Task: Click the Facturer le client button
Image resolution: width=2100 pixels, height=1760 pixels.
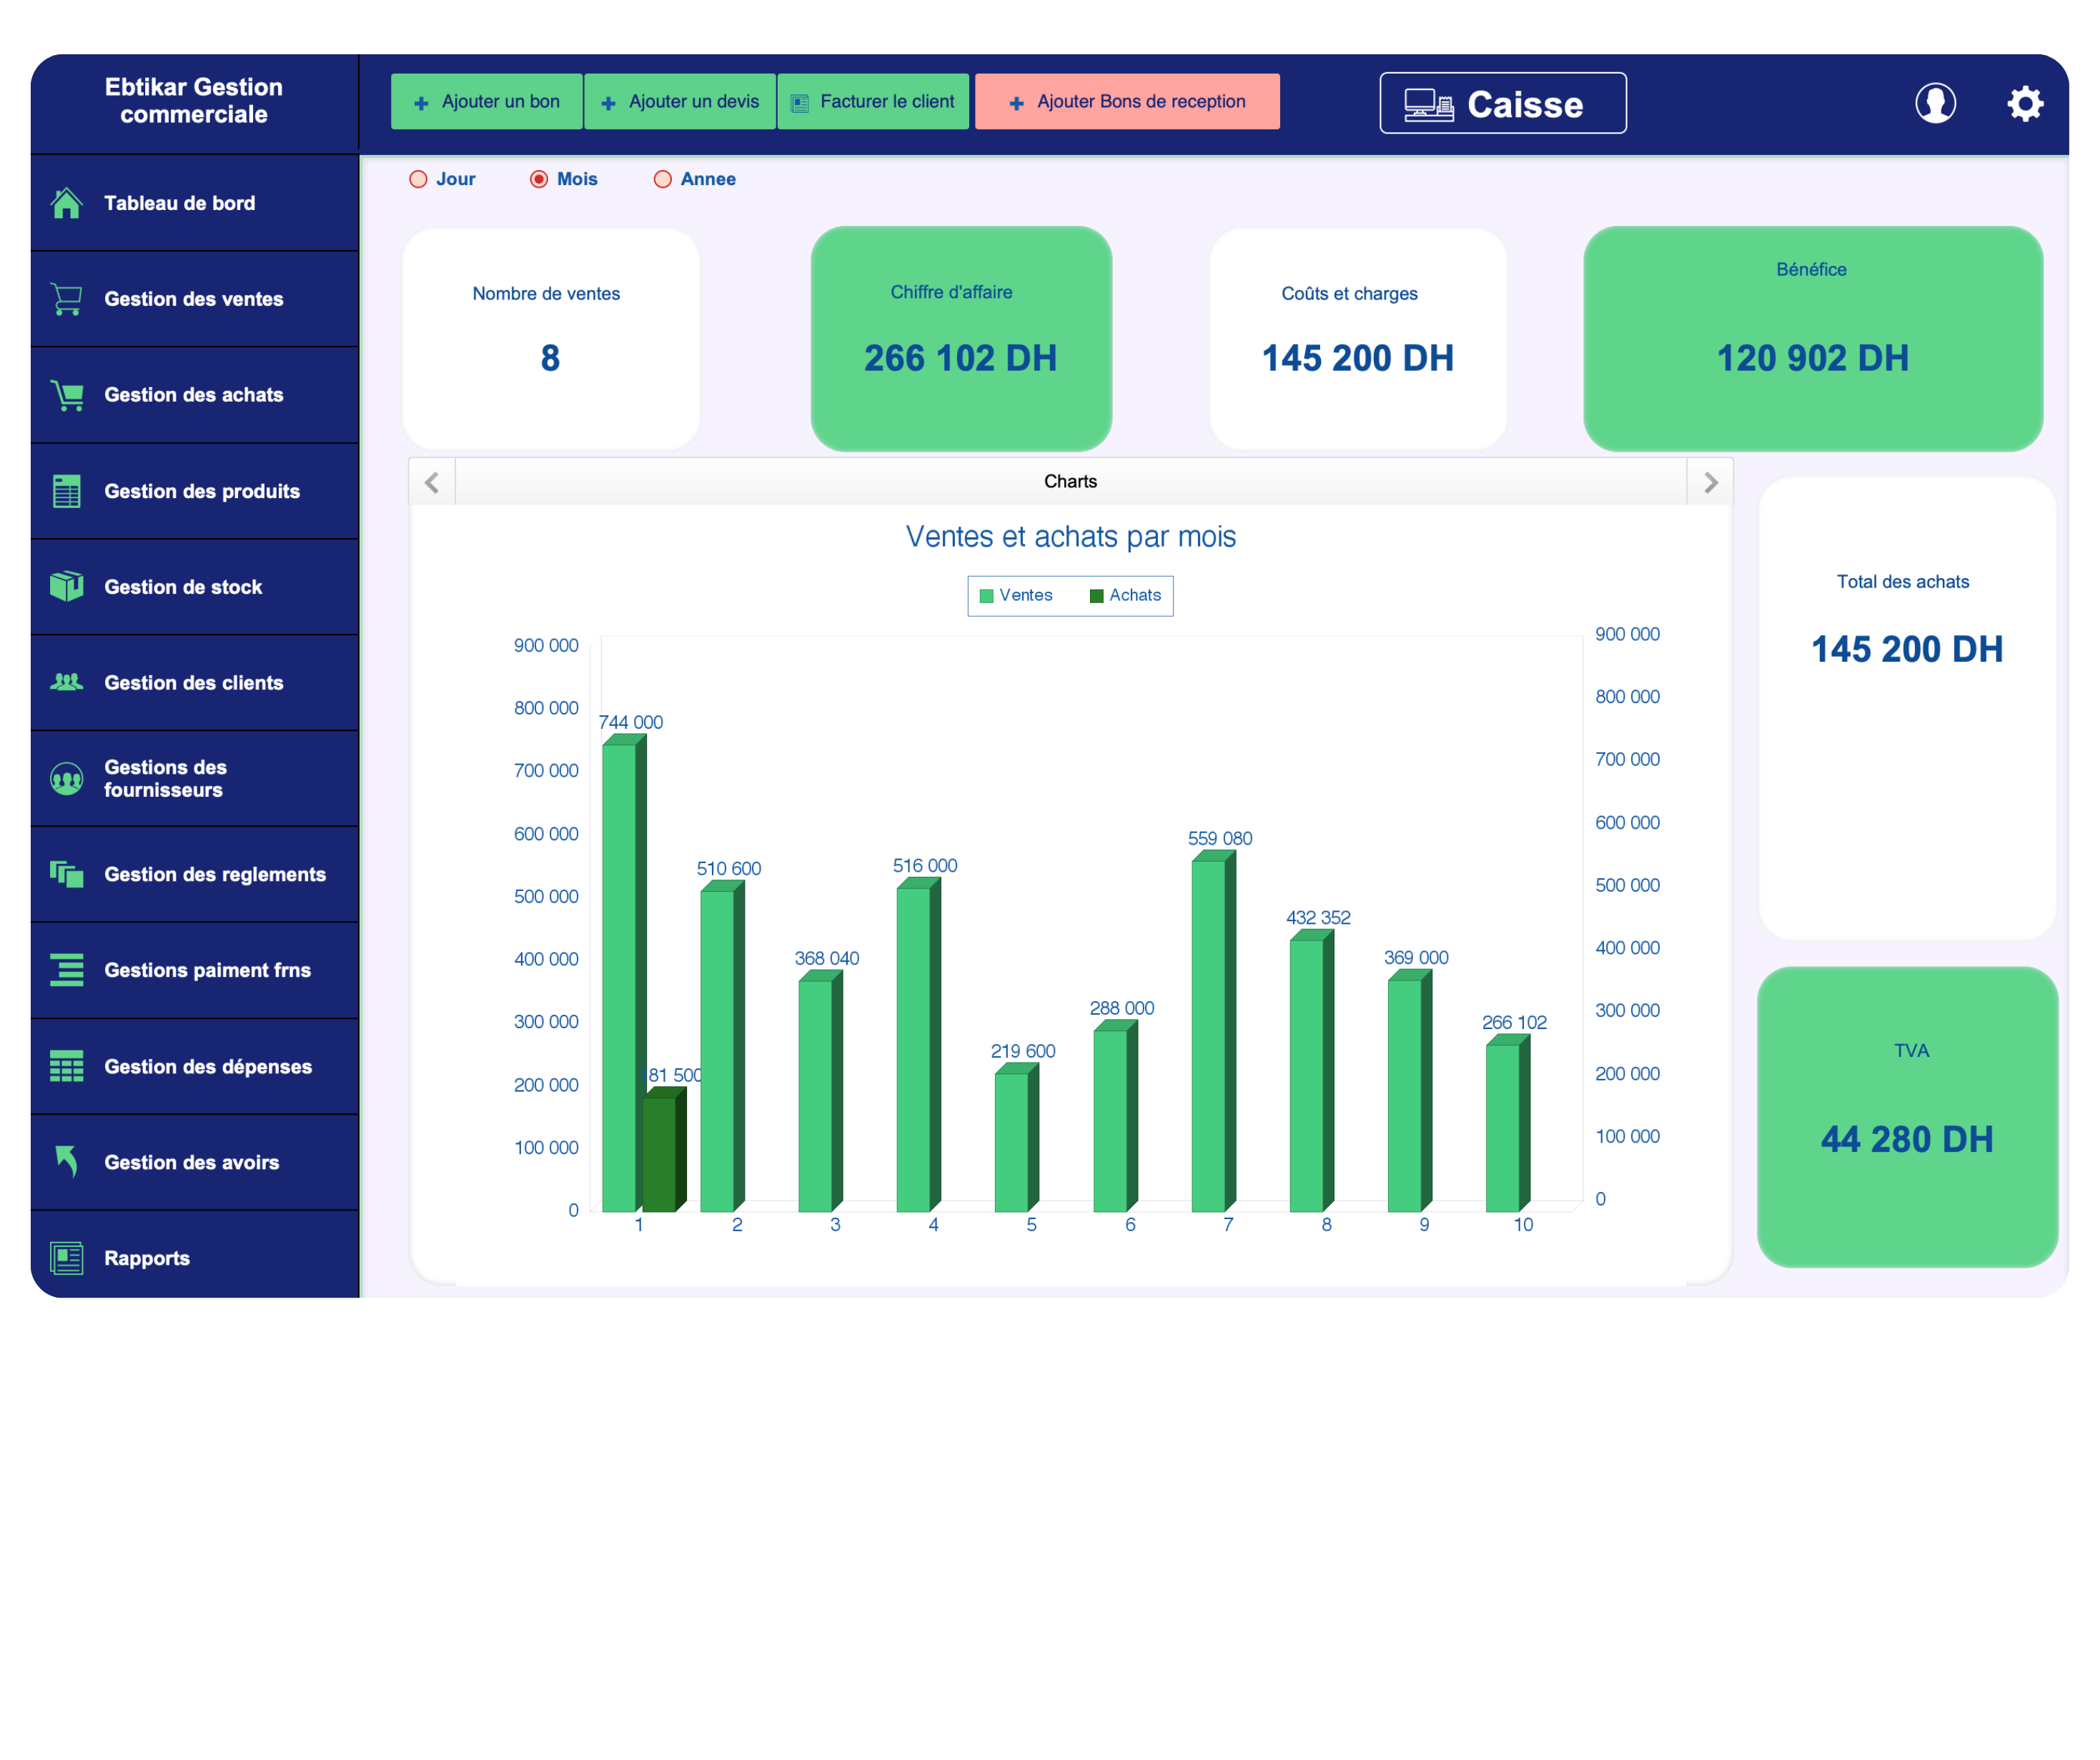Action: 873,101
